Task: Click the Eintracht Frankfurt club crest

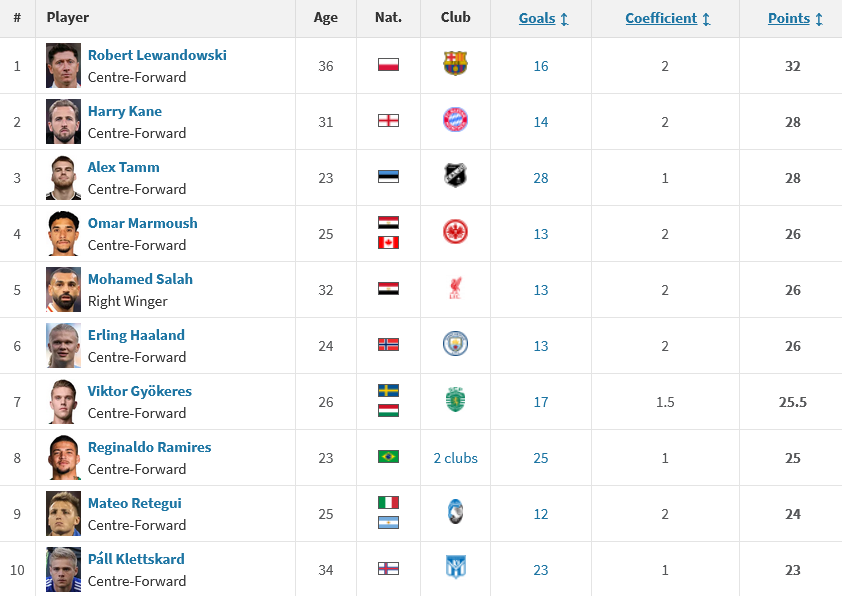Action: pos(455,233)
